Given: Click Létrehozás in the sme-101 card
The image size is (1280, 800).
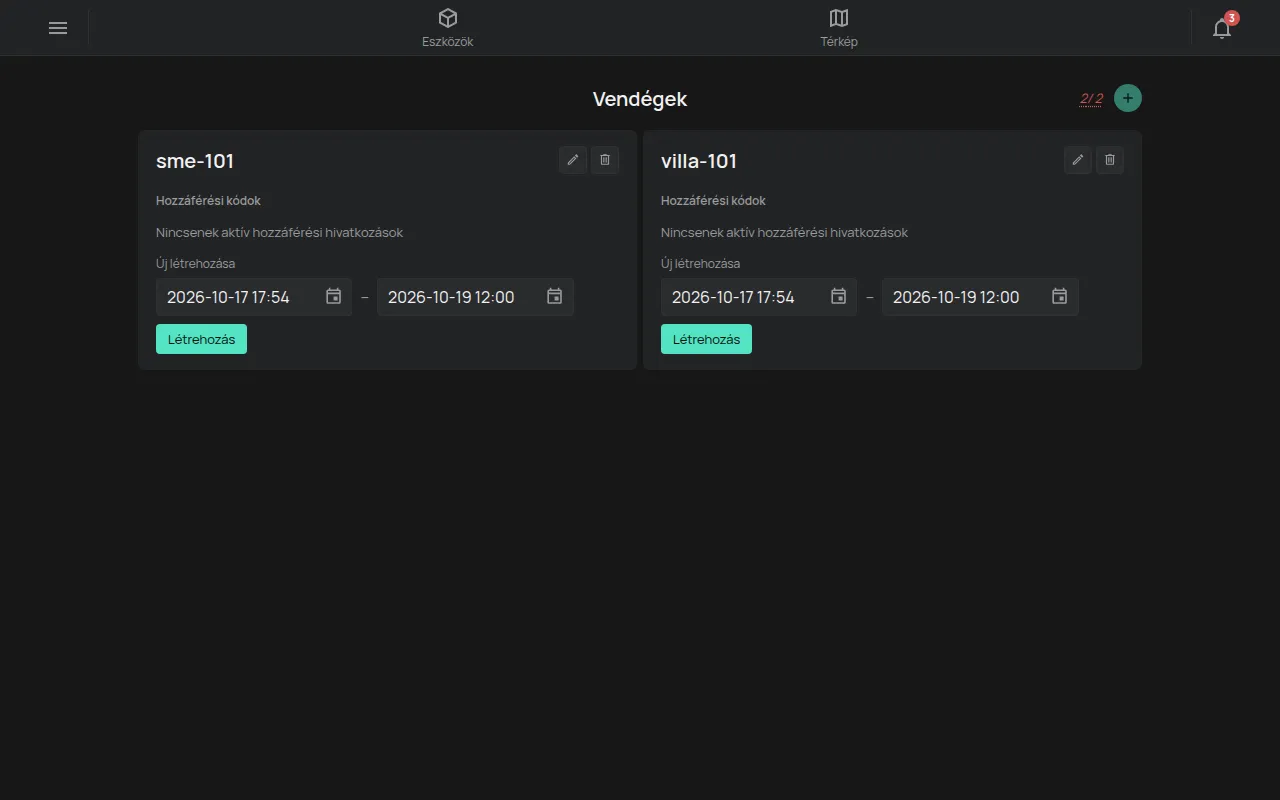Looking at the screenshot, I should [x=201, y=339].
